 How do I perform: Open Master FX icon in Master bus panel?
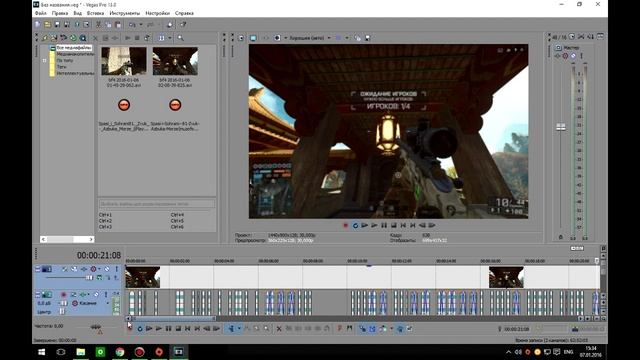[x=558, y=56]
